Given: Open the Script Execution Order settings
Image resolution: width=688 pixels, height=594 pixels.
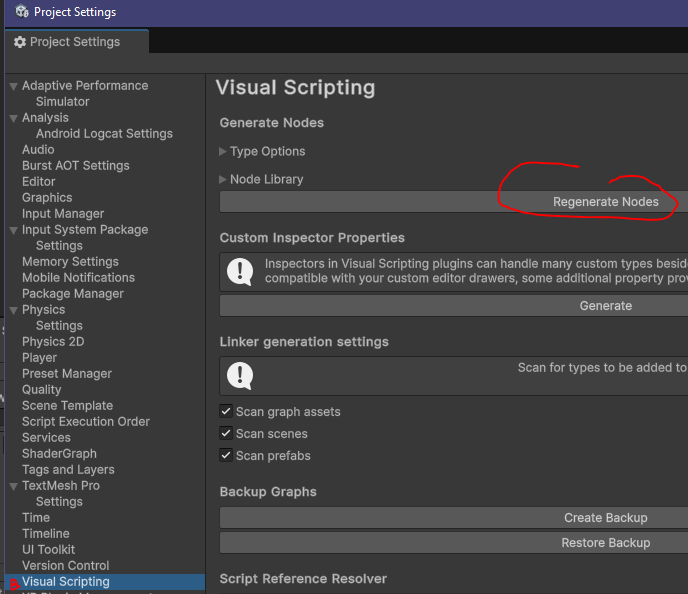Looking at the screenshot, I should [85, 422].
